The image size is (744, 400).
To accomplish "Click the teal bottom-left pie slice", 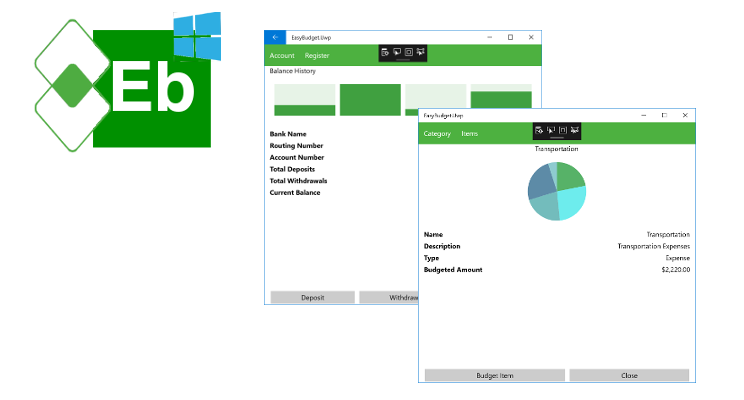I will [546, 207].
